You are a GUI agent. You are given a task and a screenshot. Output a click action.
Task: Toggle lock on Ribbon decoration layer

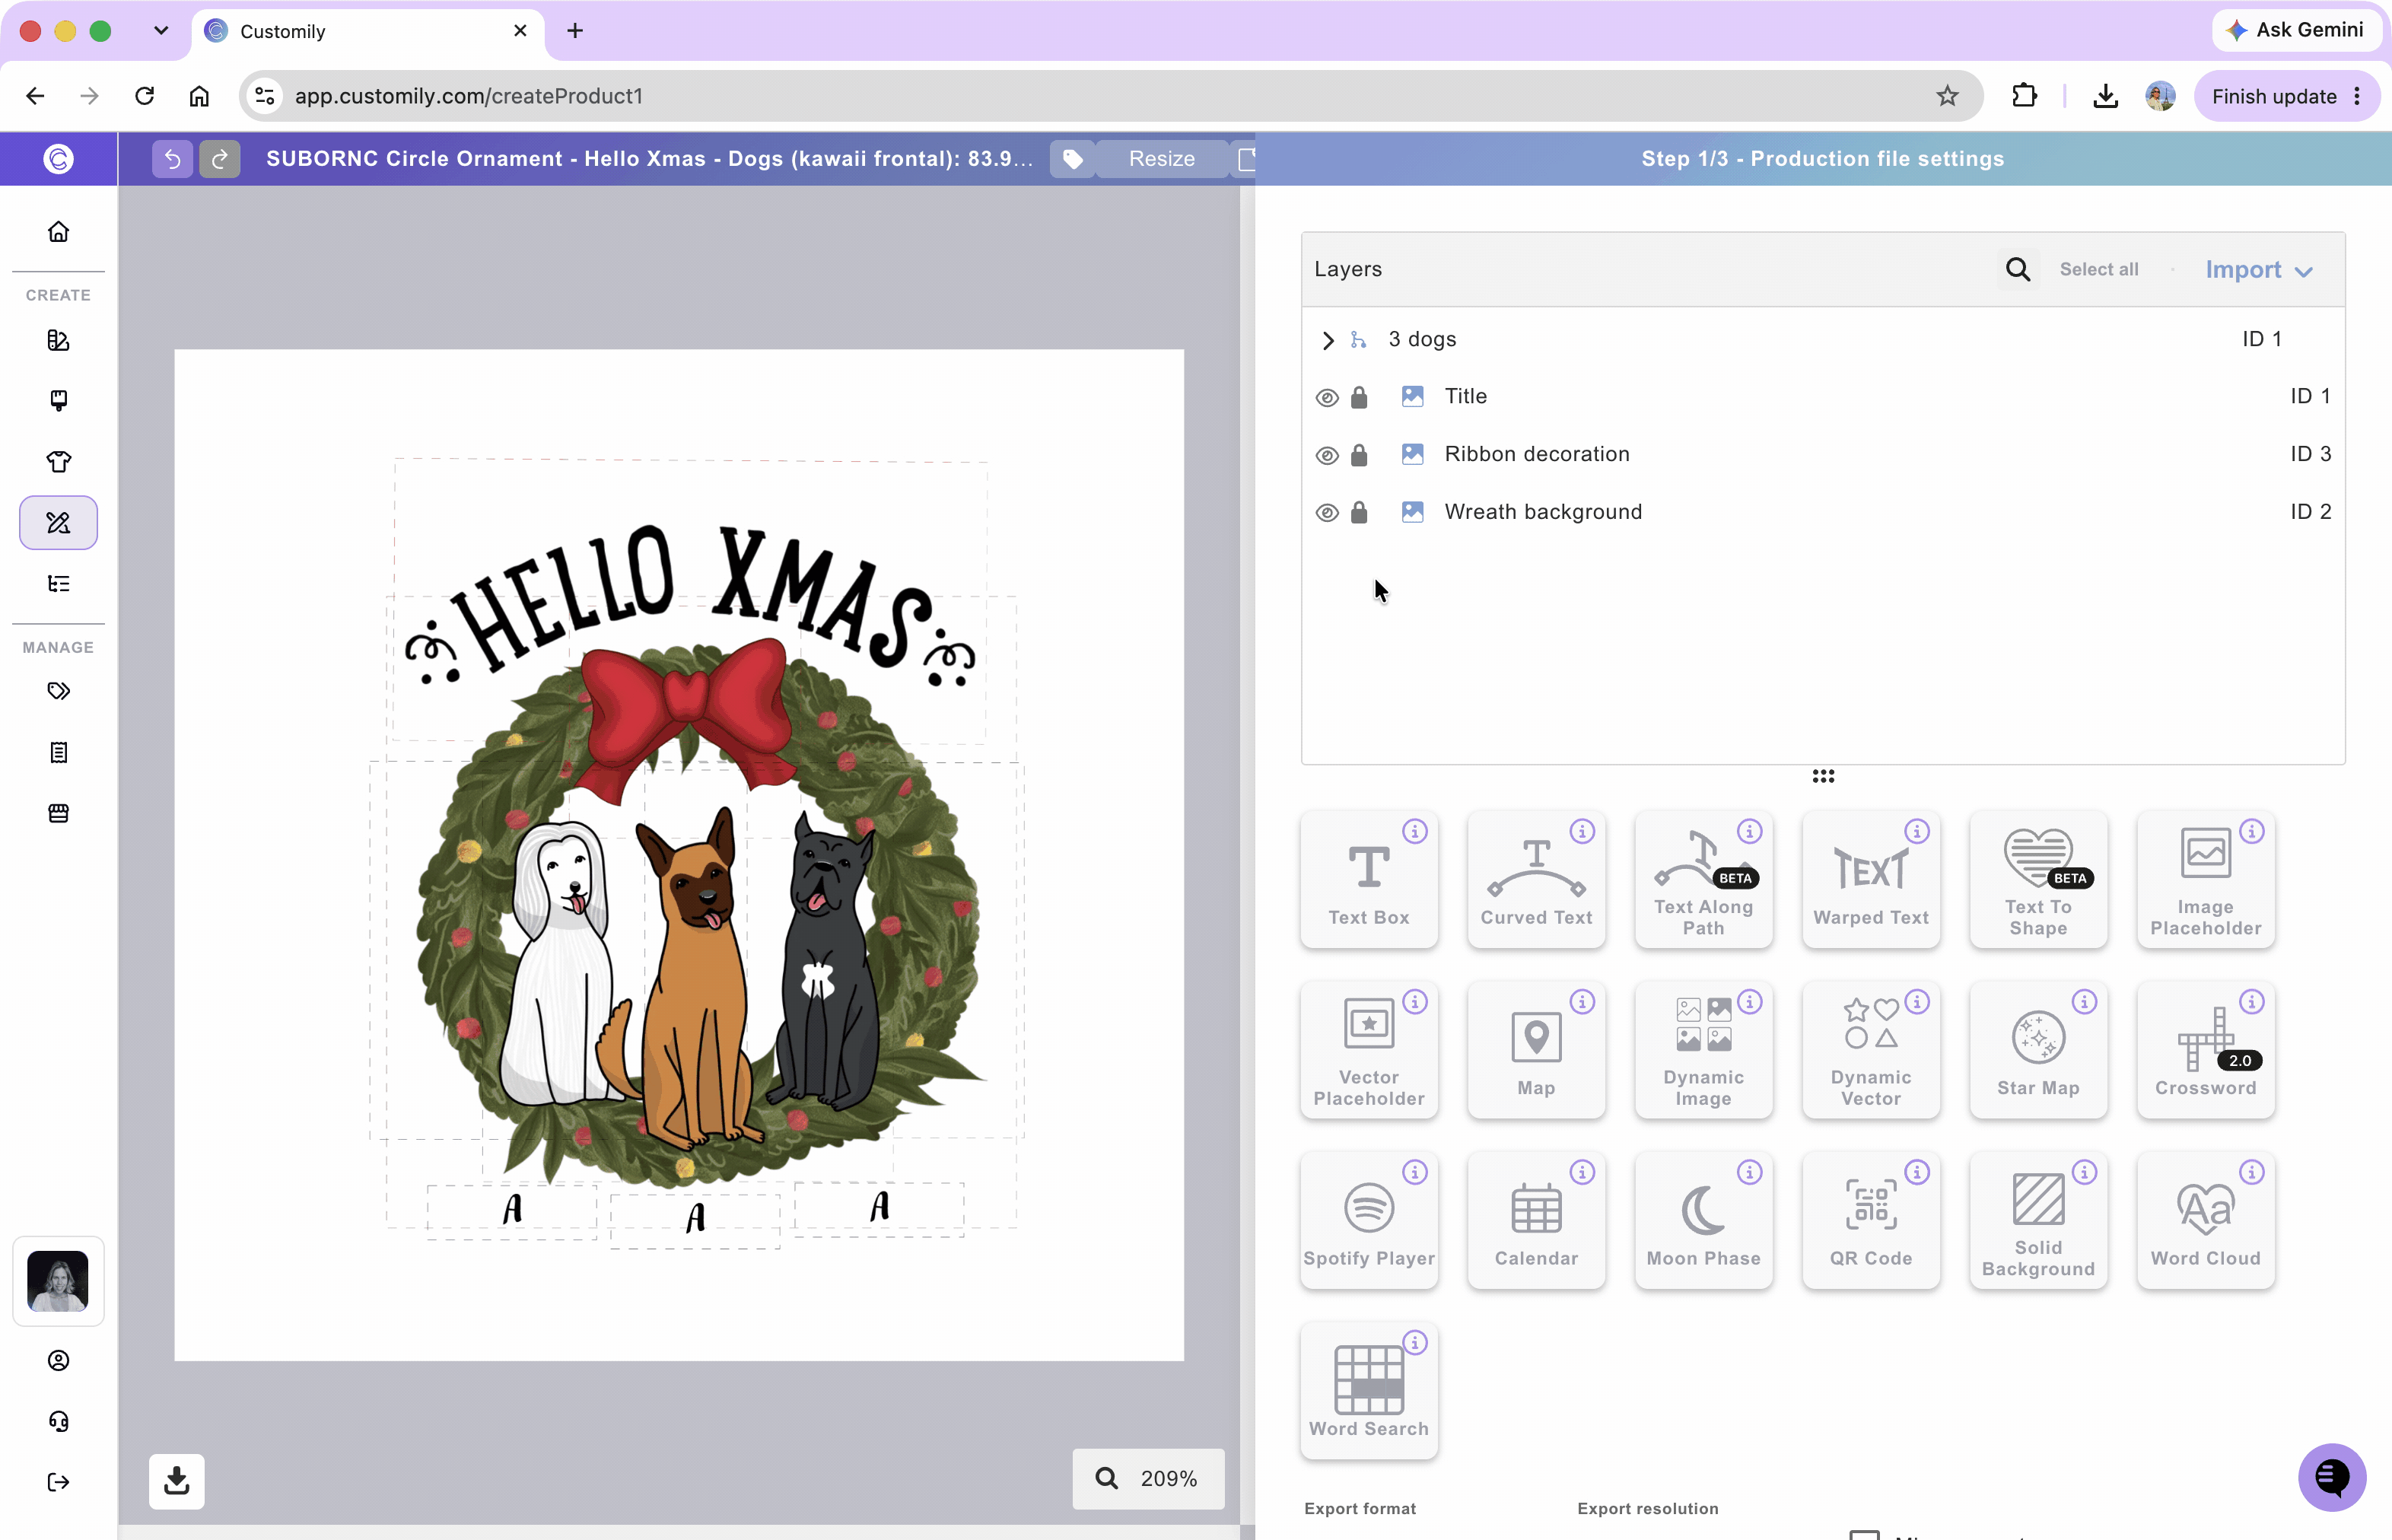[1358, 455]
